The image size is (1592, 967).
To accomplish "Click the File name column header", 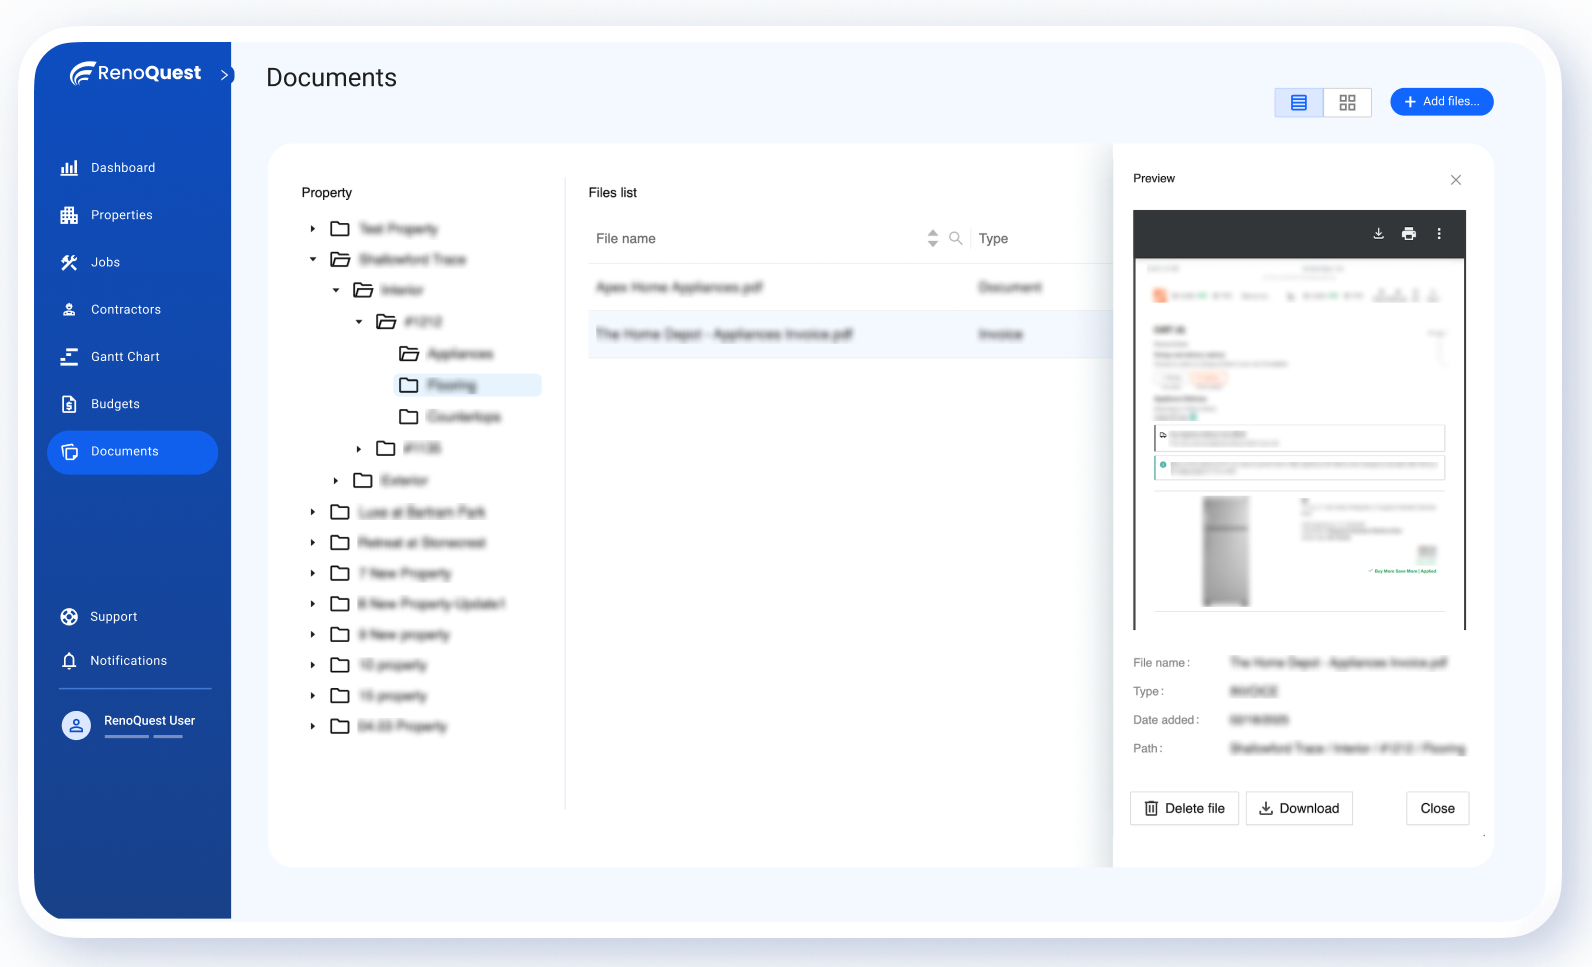I will click(x=626, y=238).
